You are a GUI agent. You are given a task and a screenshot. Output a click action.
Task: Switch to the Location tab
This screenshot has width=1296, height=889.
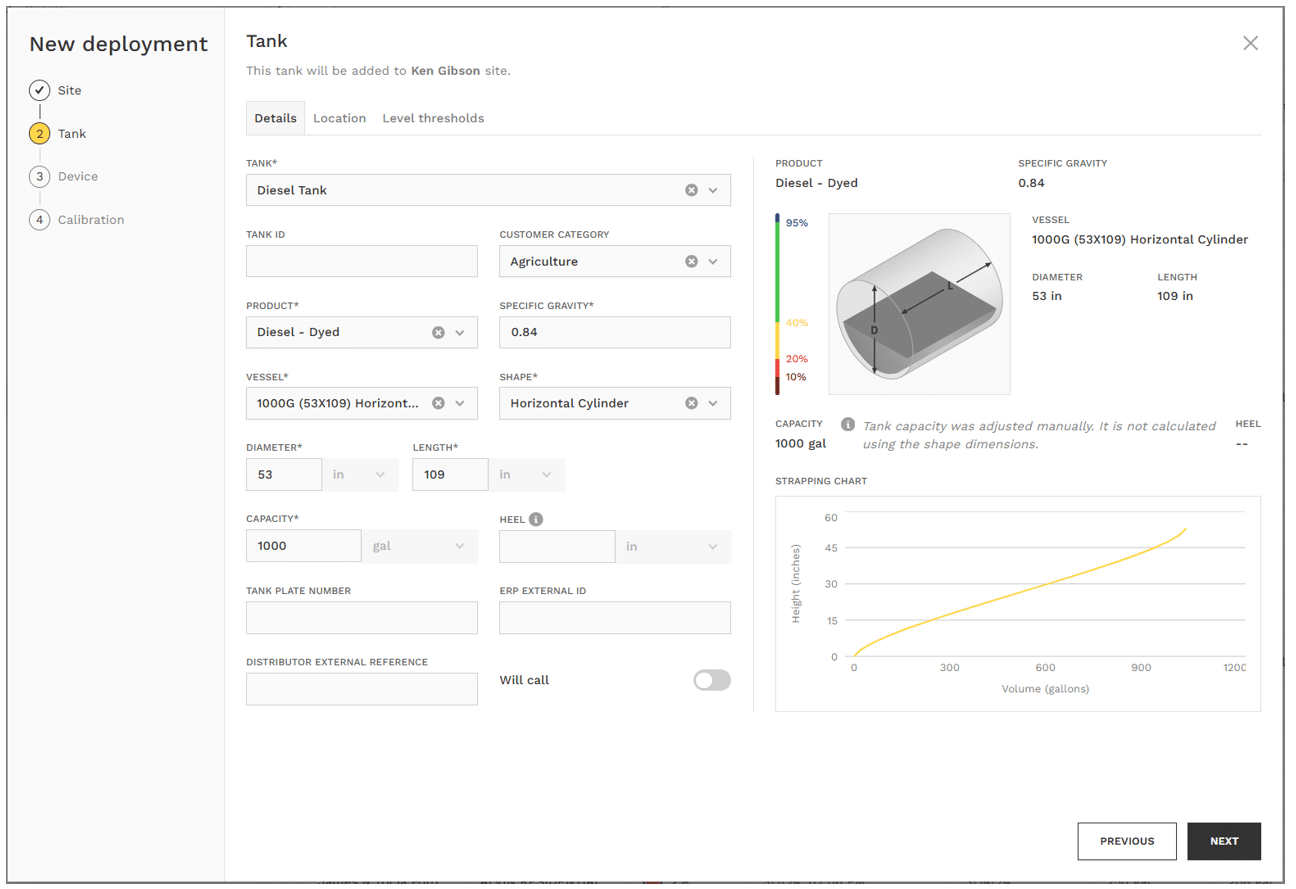339,118
